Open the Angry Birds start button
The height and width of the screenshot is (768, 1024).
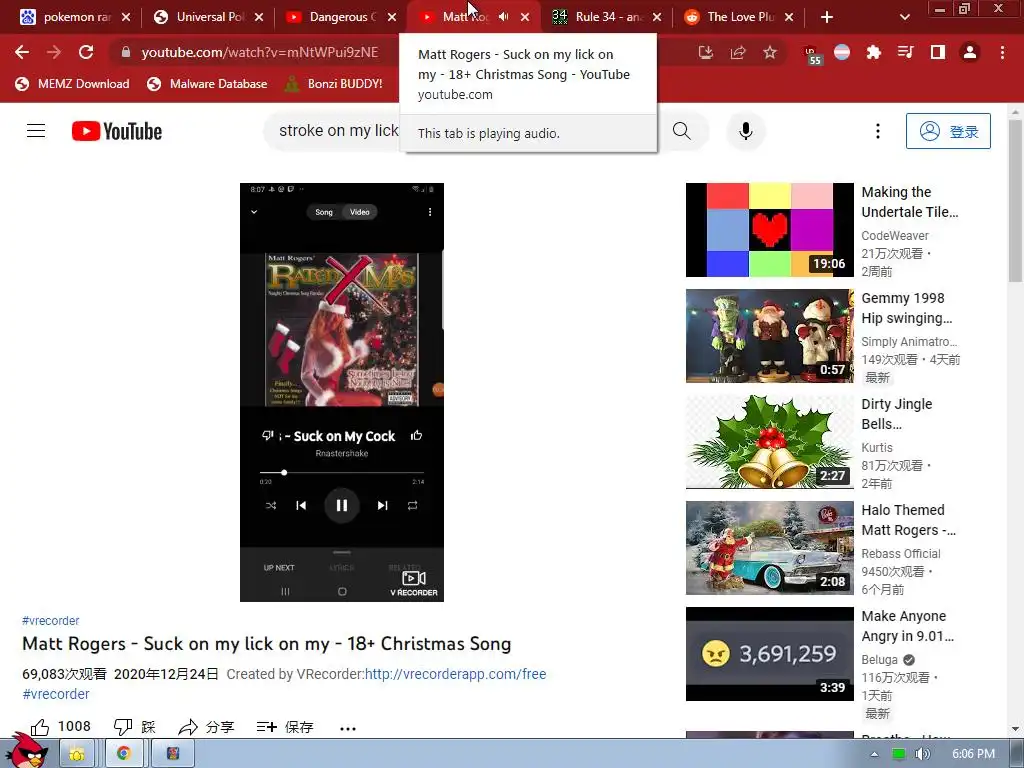(x=26, y=751)
